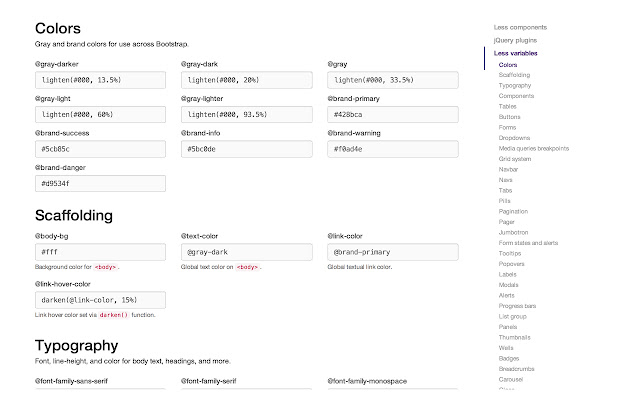
Task: Go to Typography in sidebar nav
Action: coord(515,85)
